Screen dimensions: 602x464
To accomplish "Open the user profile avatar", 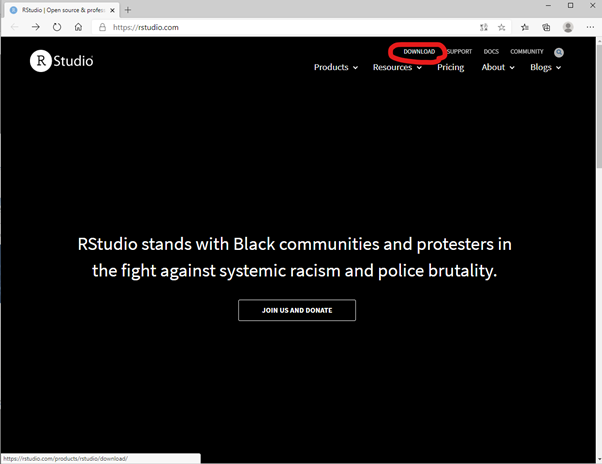I will (568, 27).
